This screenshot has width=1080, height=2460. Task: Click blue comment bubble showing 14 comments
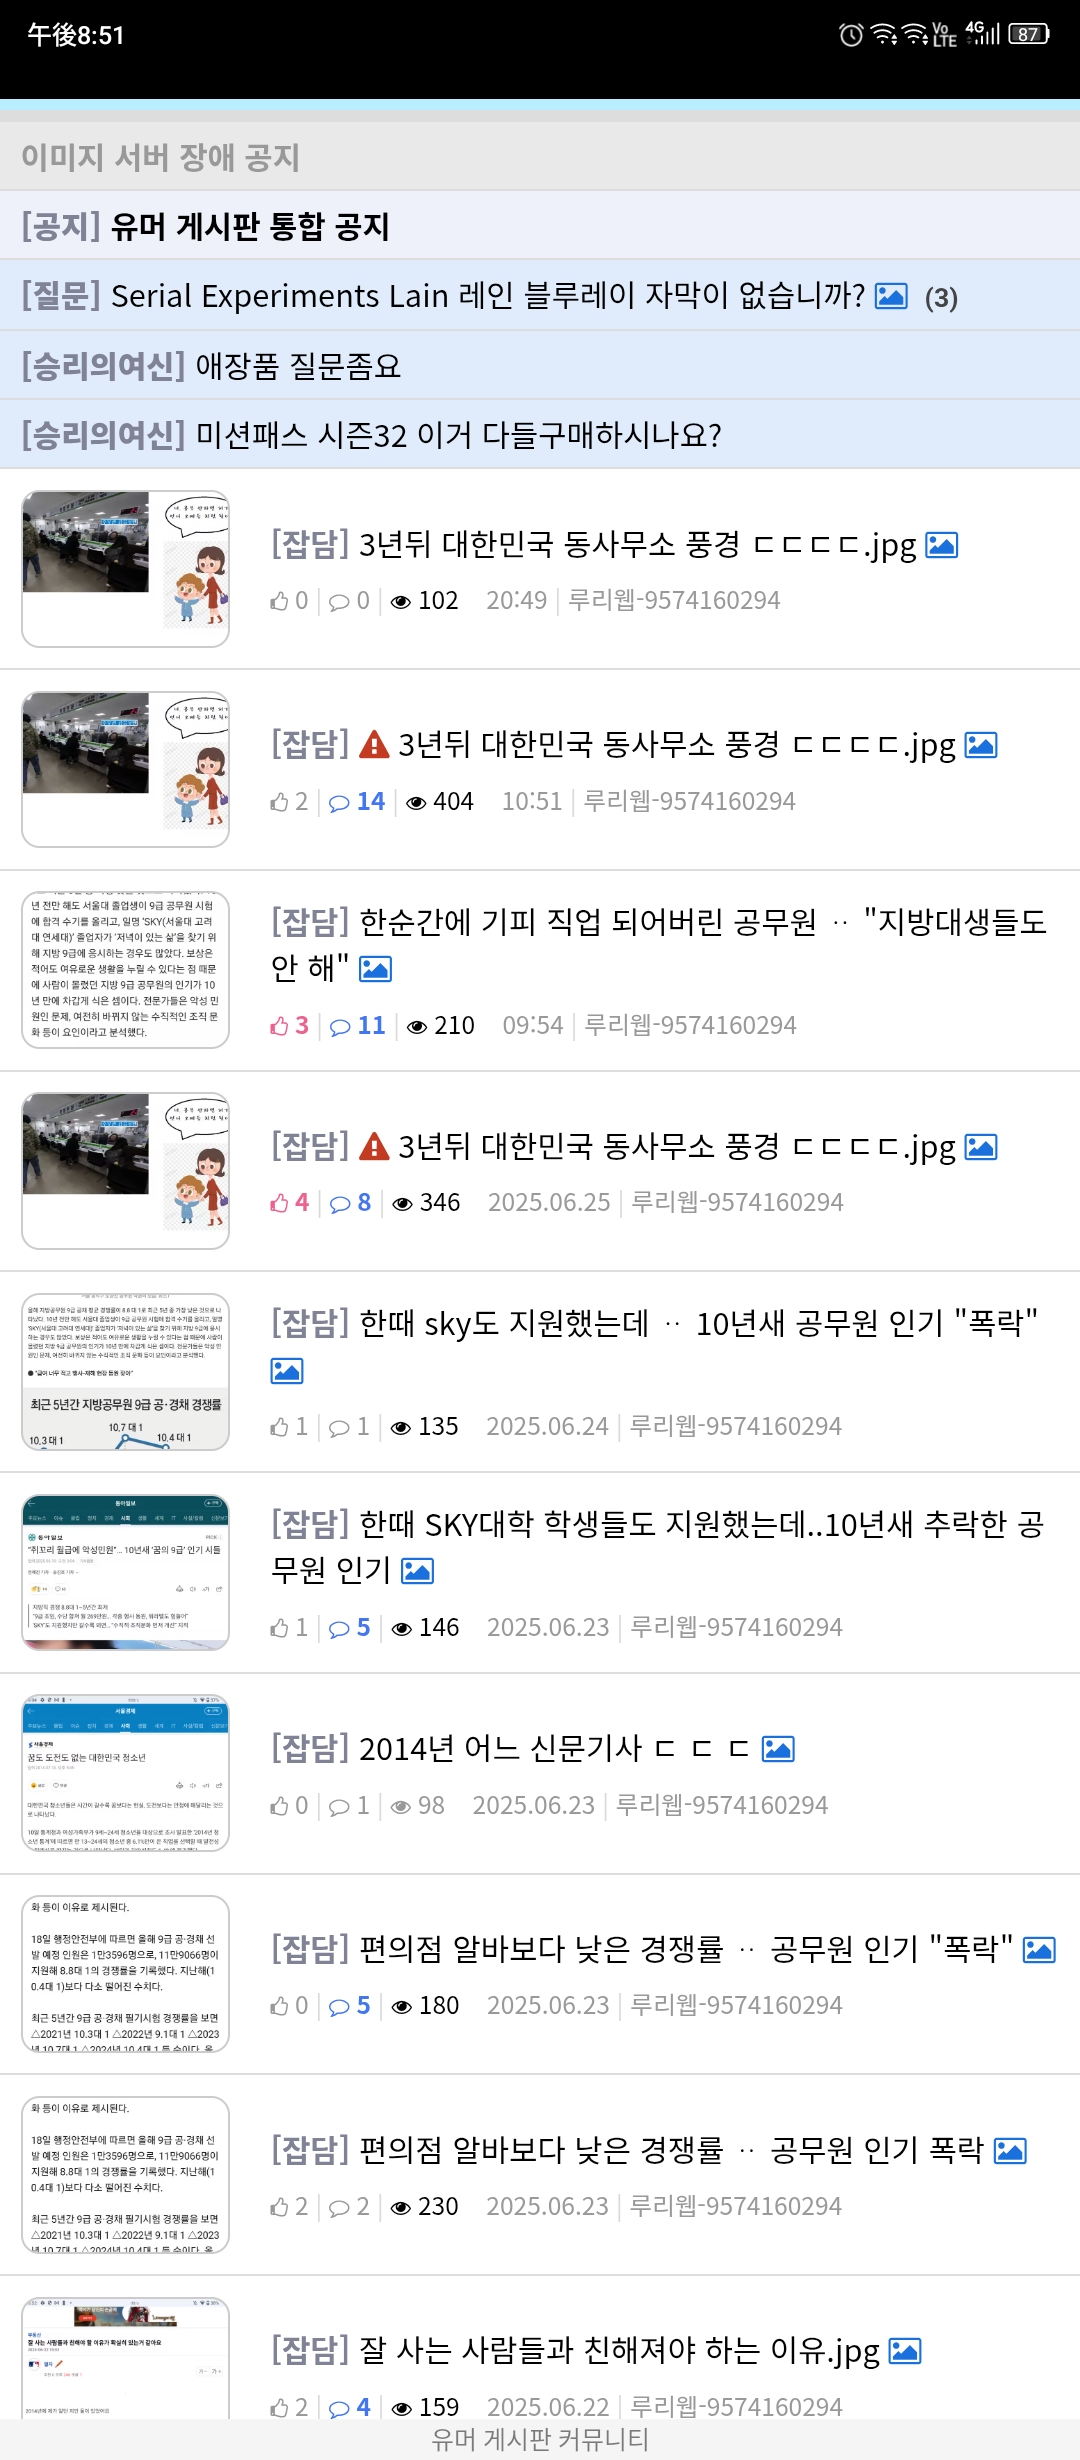click(340, 802)
